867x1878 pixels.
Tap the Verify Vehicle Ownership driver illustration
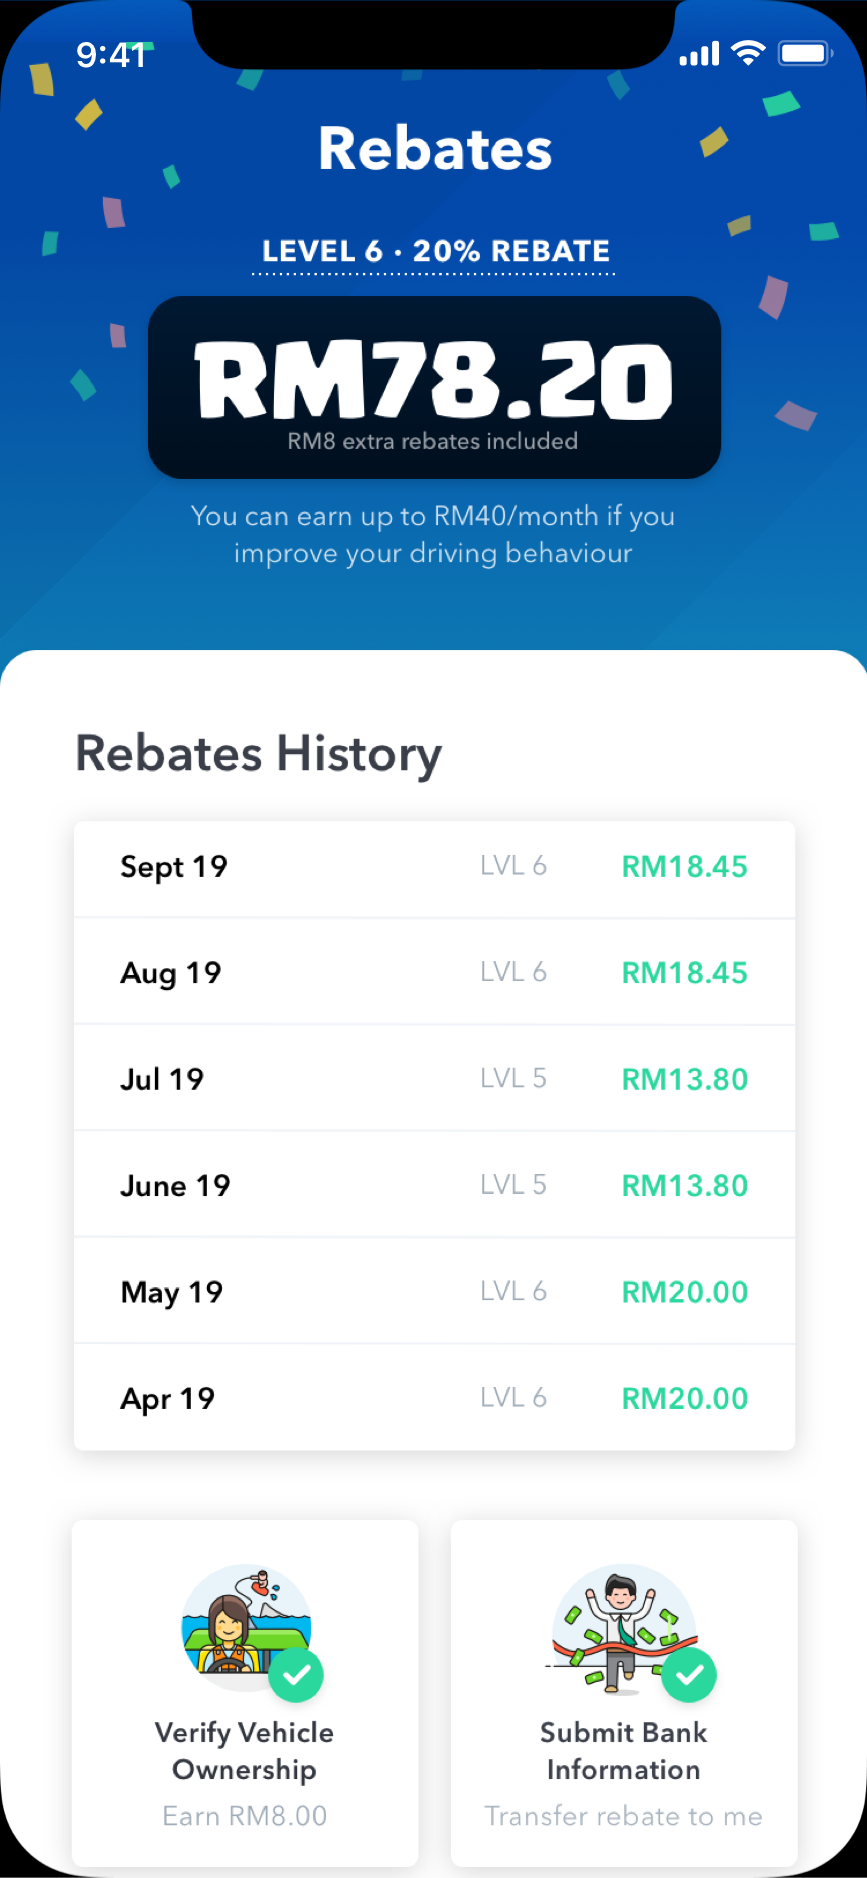pyautogui.click(x=246, y=1628)
